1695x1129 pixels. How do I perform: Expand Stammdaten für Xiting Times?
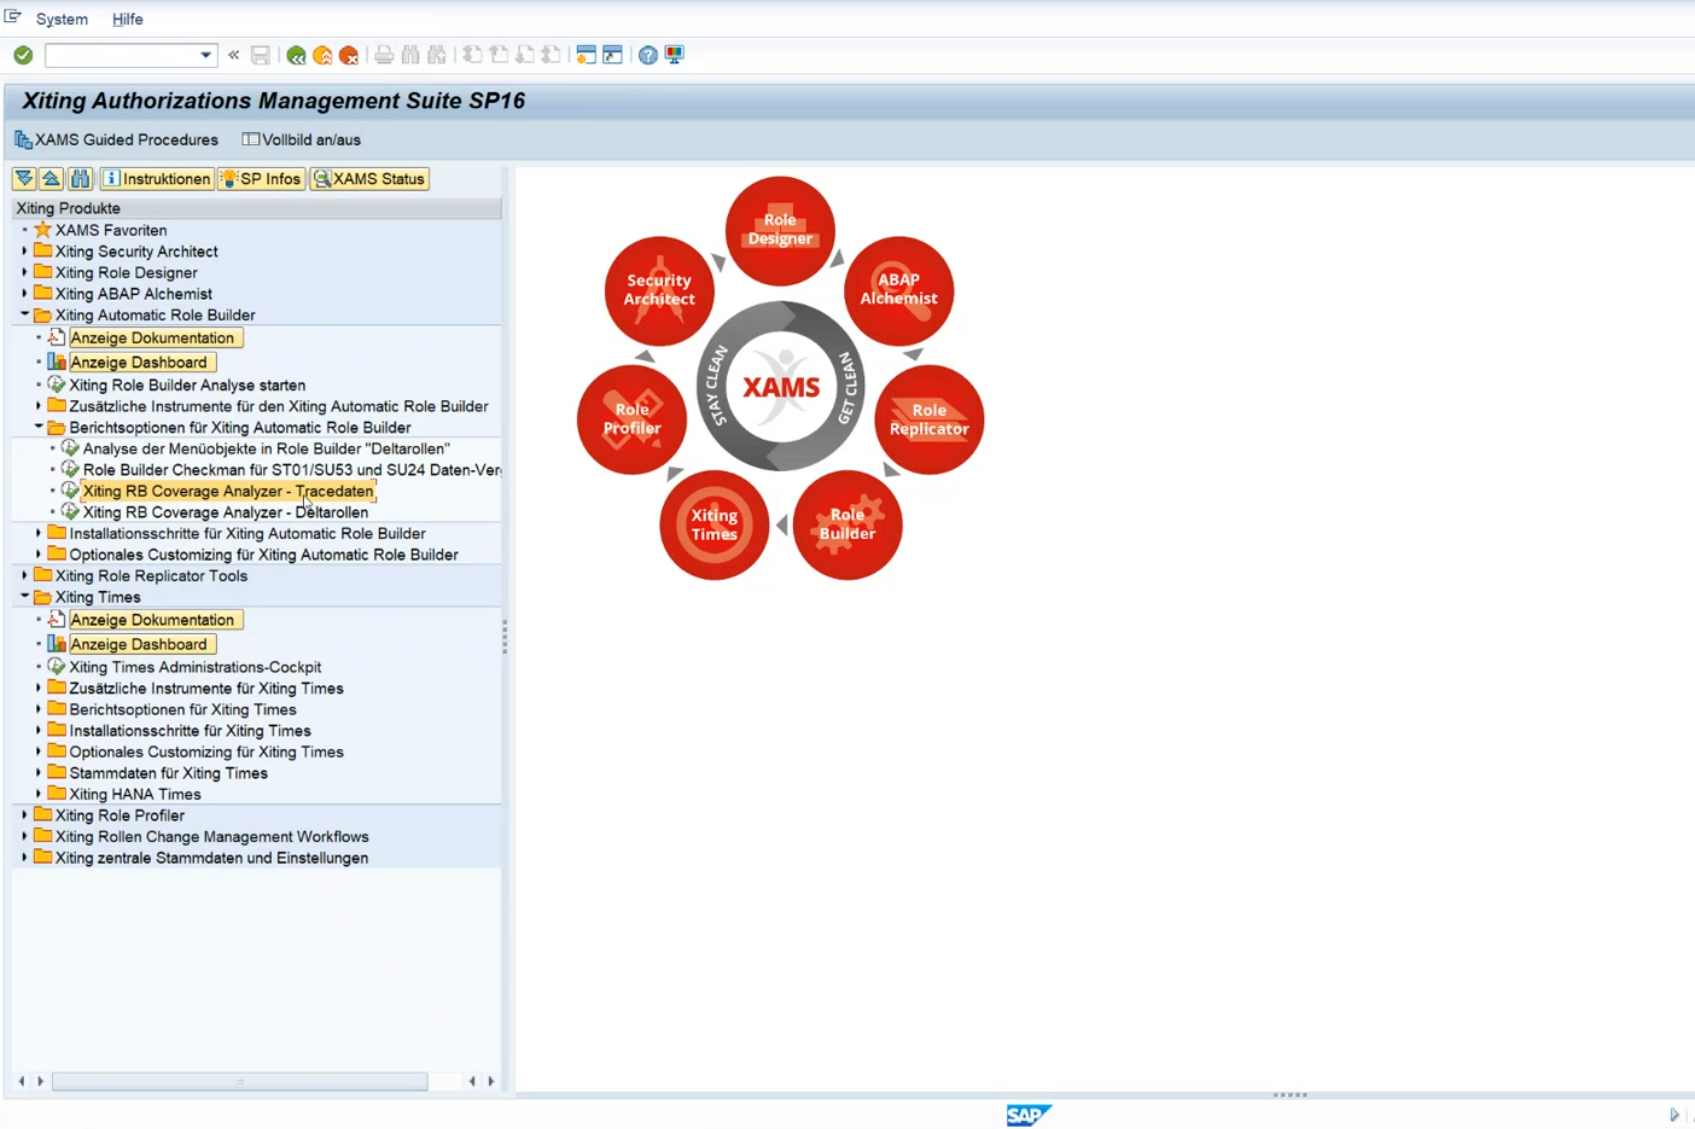click(x=39, y=773)
